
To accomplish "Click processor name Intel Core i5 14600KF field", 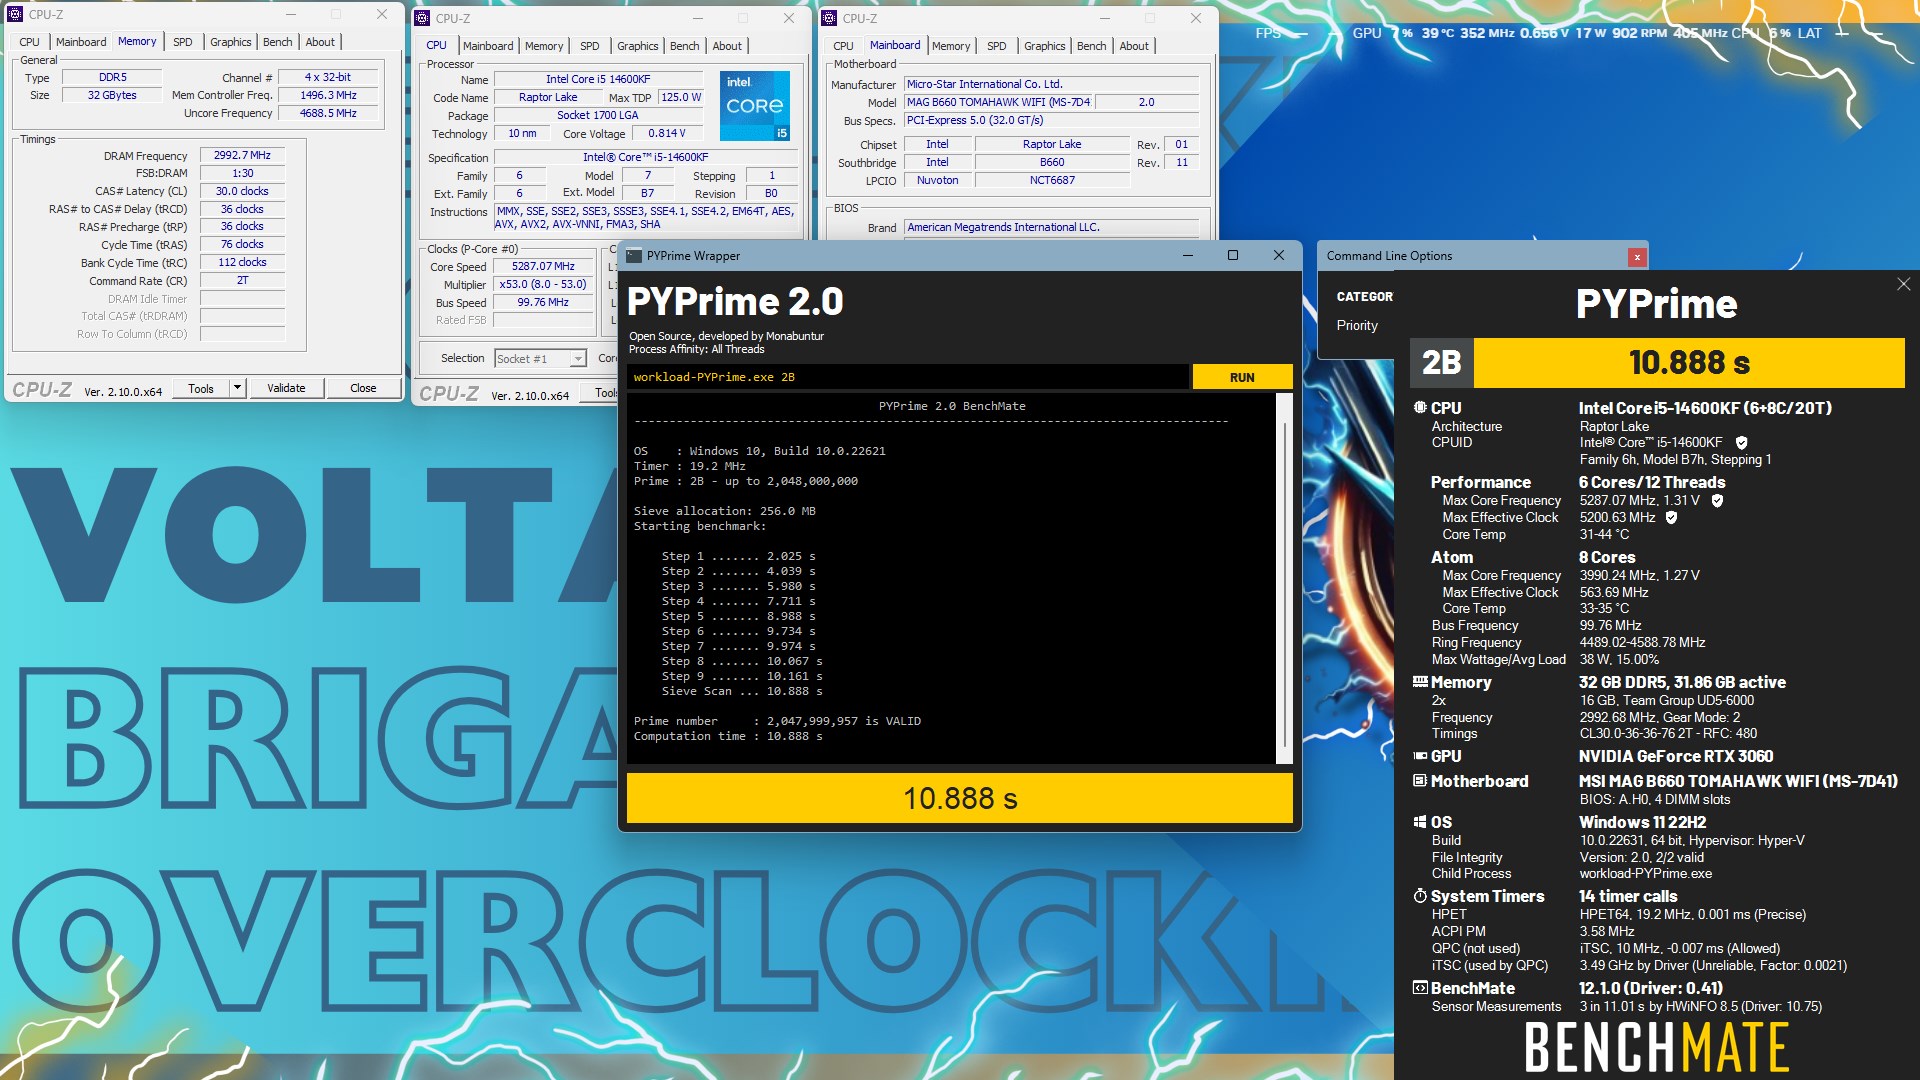I will pos(598,79).
